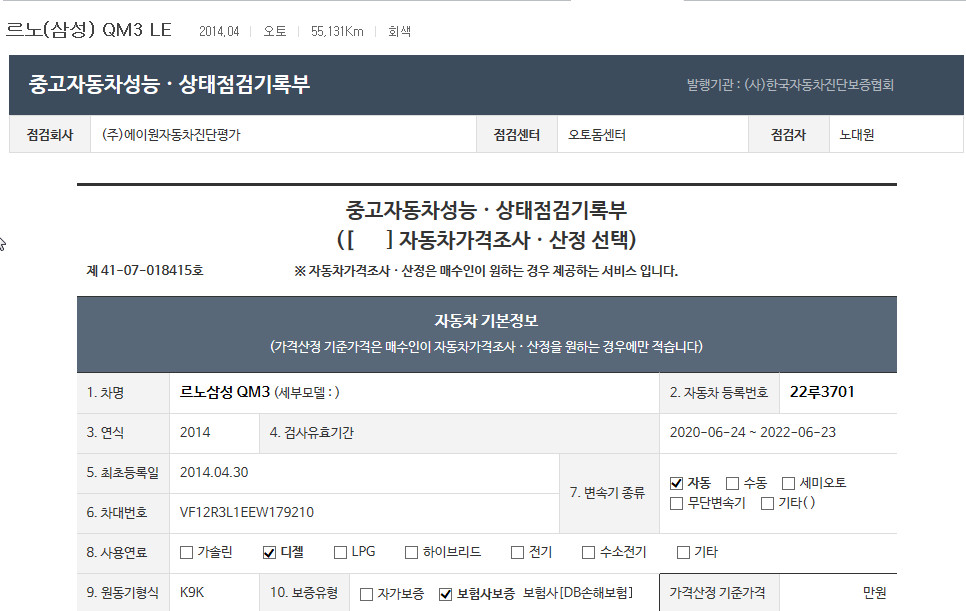Select the 5. 최초등록일 label
Screen dimensions: 966x611
point(123,472)
